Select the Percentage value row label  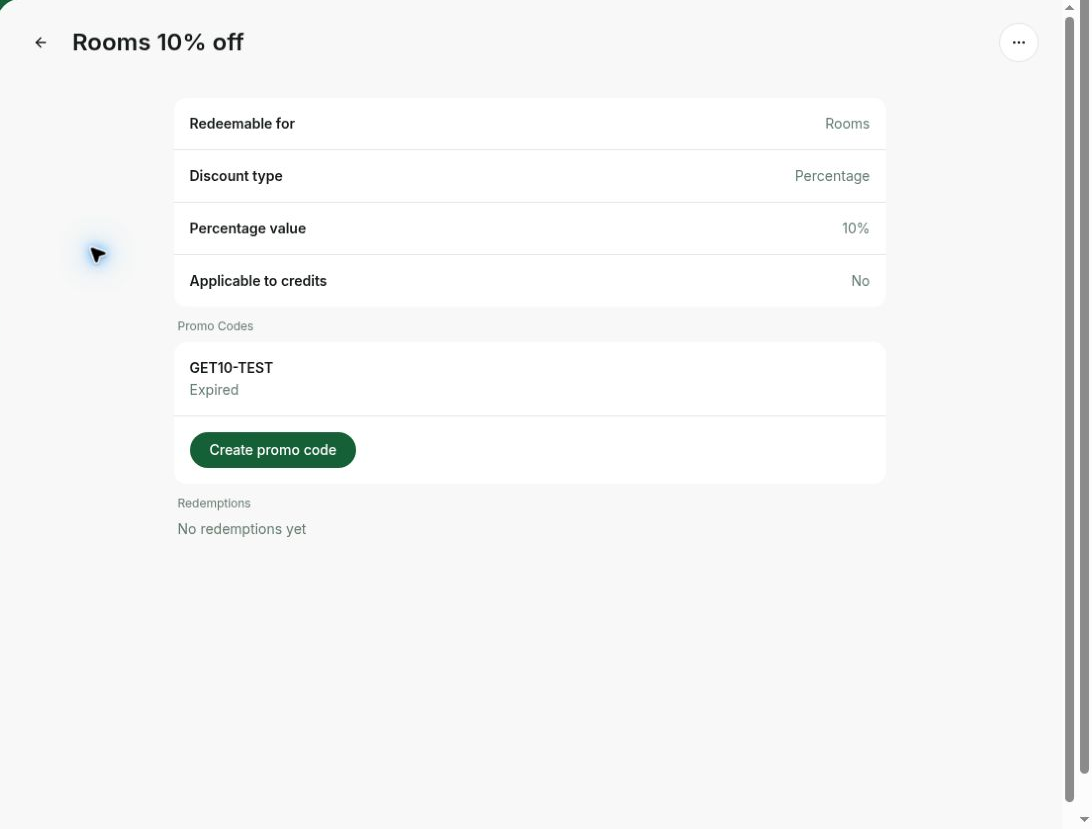point(247,228)
